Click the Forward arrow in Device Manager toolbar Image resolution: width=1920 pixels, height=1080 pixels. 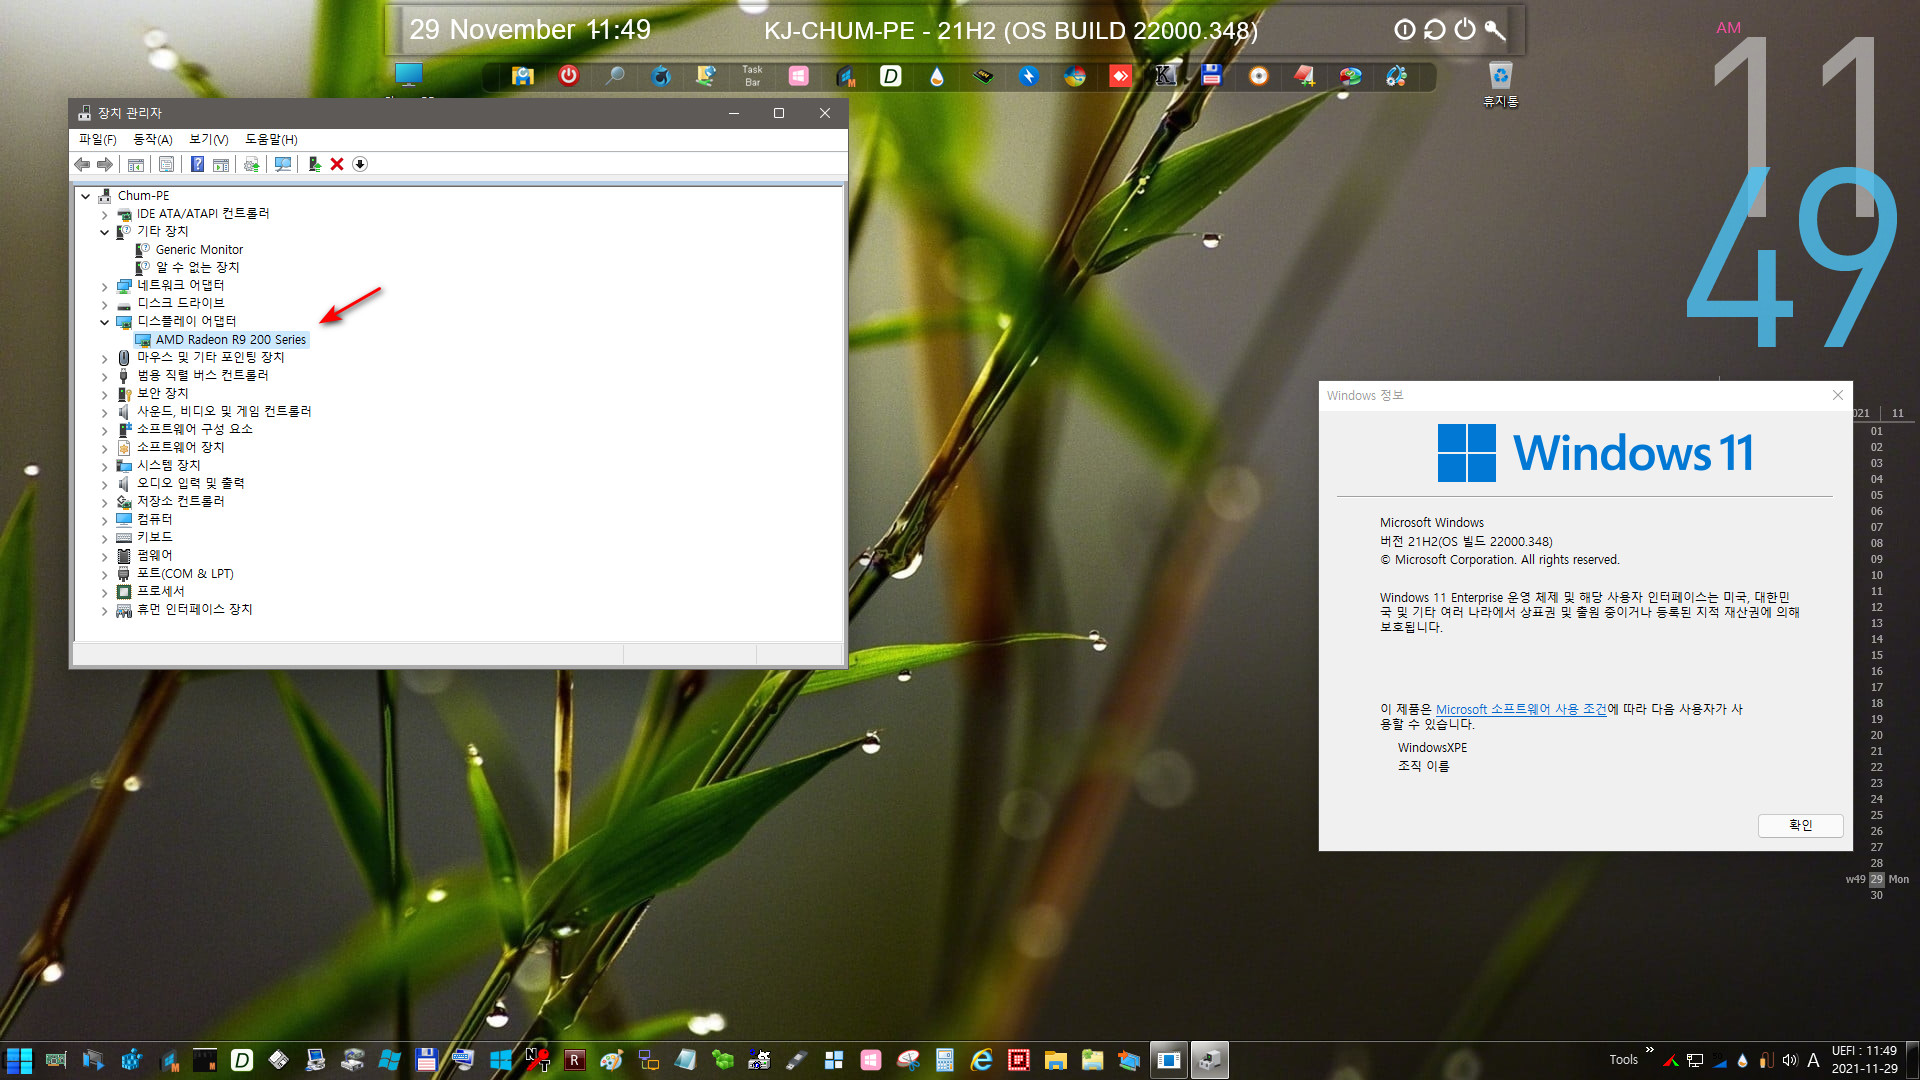click(105, 164)
